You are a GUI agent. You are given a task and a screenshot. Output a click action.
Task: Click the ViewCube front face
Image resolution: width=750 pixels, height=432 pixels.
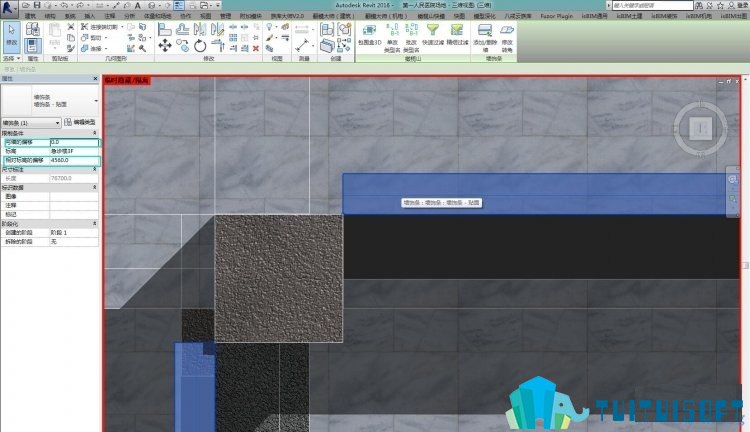[x=701, y=128]
